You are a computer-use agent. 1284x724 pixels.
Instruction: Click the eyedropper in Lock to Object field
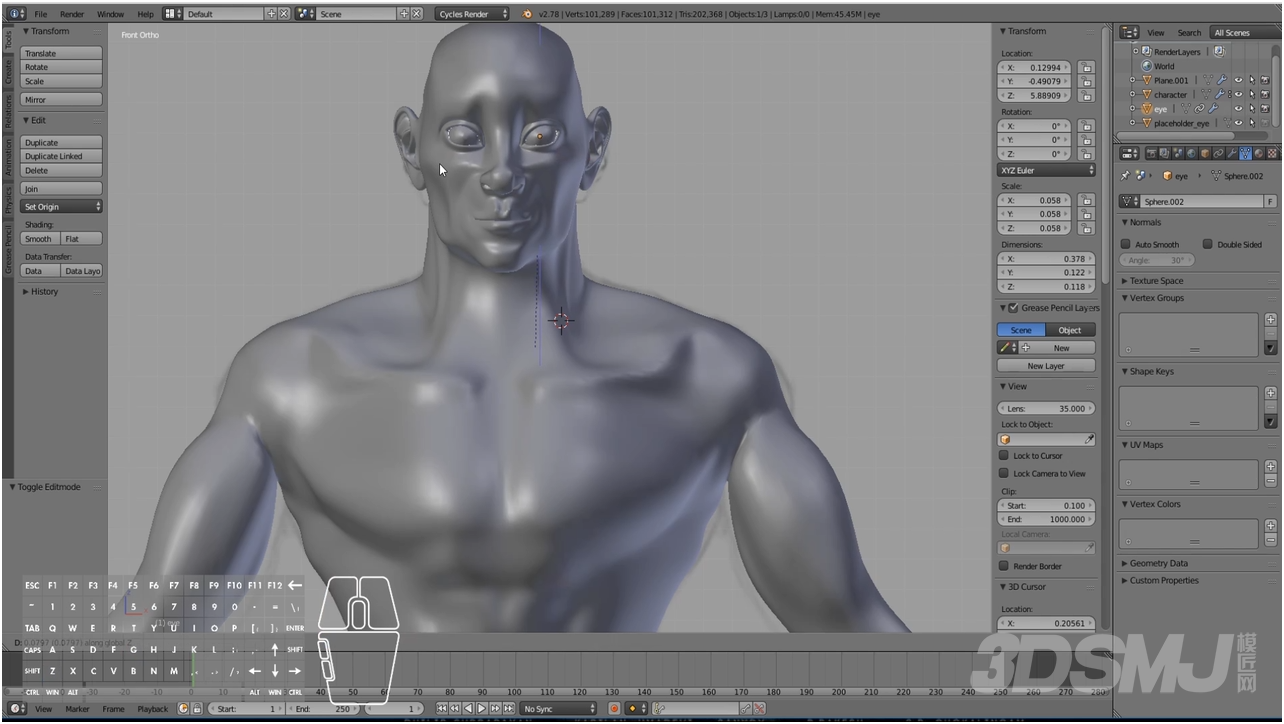(x=1089, y=439)
